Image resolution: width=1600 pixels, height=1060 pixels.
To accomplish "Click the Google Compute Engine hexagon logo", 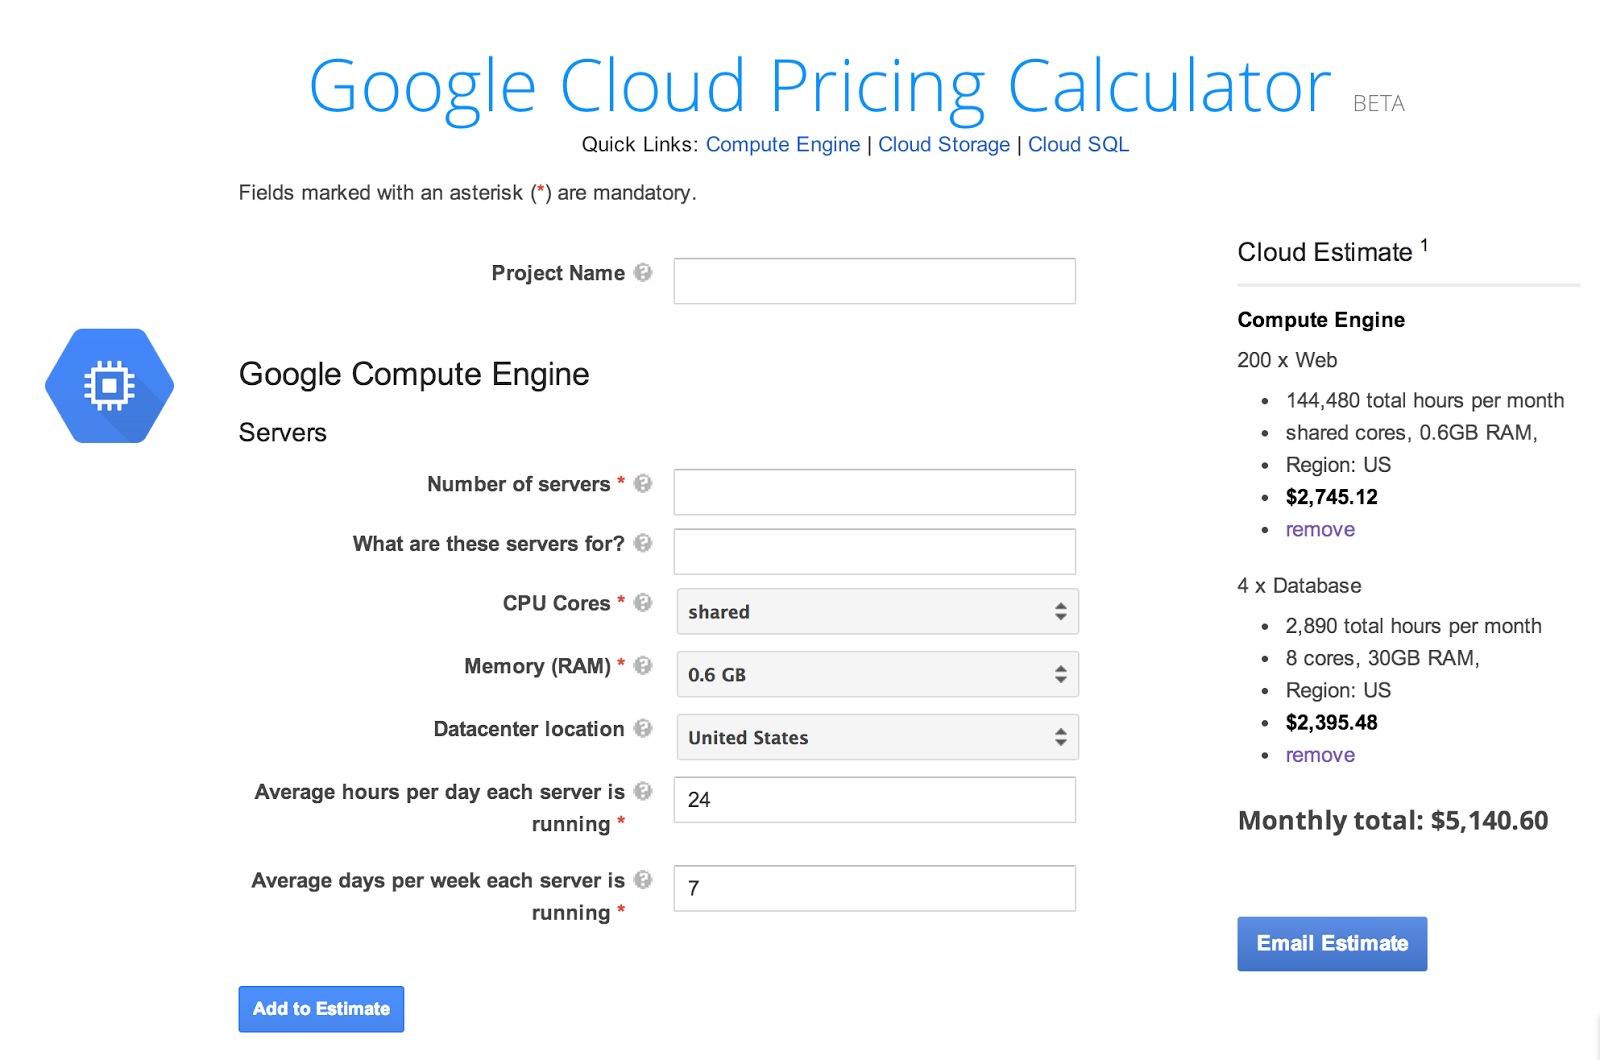I will coord(108,385).
